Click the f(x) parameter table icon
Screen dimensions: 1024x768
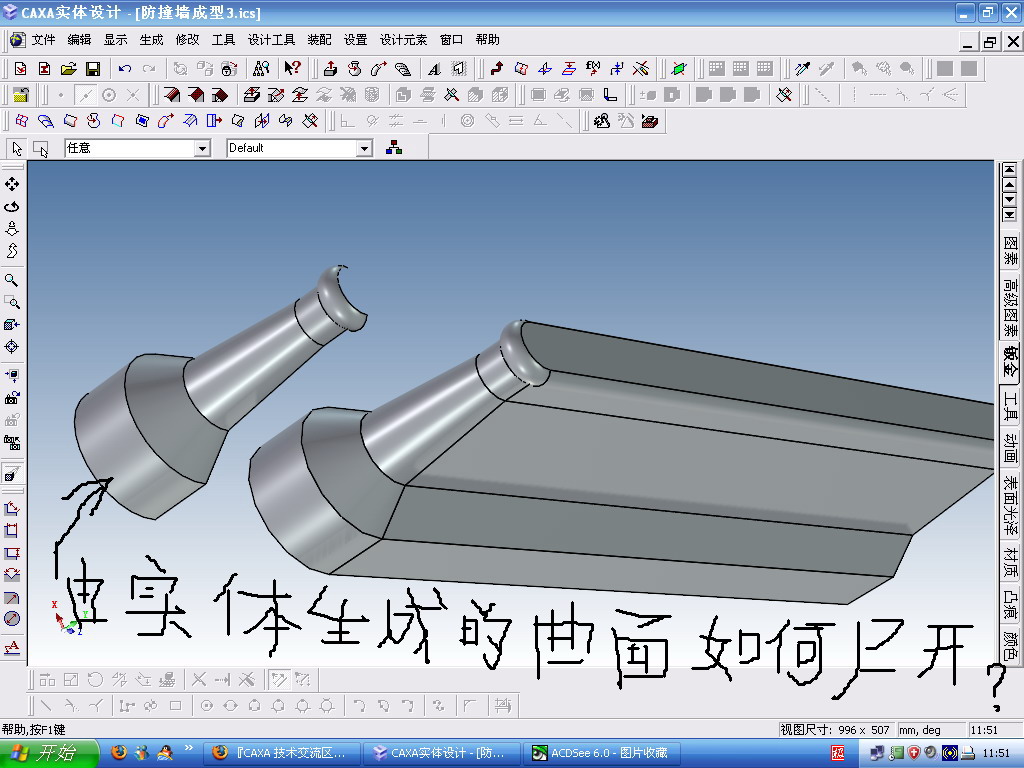(x=593, y=68)
